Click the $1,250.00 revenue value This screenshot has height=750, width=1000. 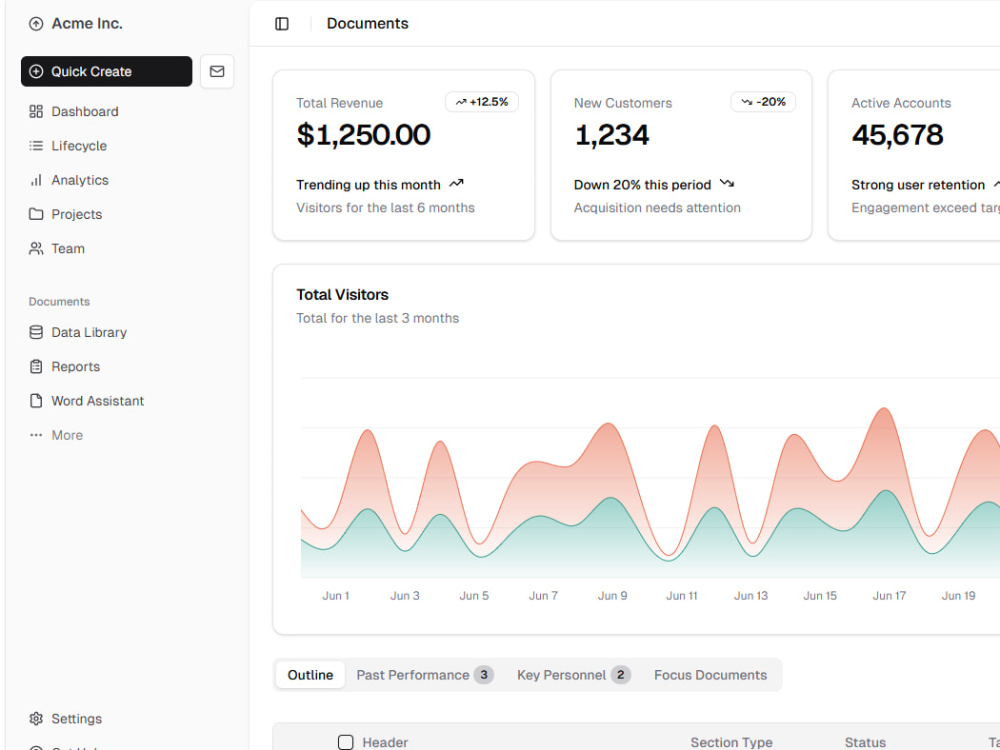coord(364,135)
